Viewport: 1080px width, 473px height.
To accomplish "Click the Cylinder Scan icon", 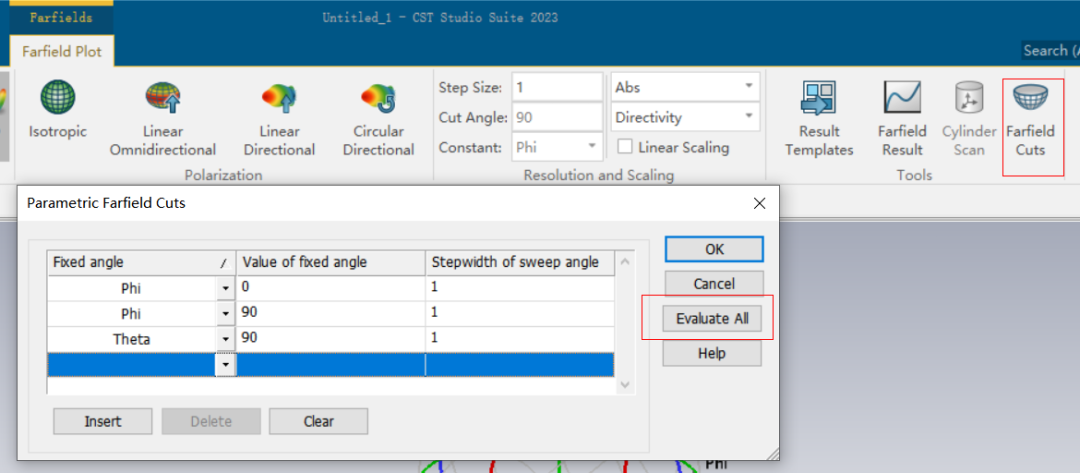I will pyautogui.click(x=969, y=101).
